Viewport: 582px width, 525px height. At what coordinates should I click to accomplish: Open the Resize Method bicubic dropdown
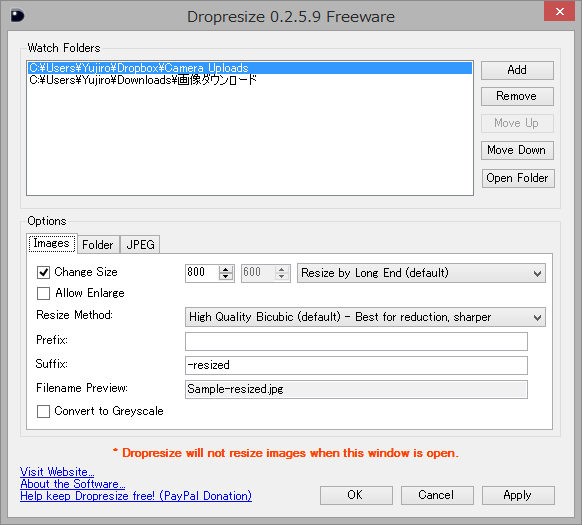tap(365, 317)
